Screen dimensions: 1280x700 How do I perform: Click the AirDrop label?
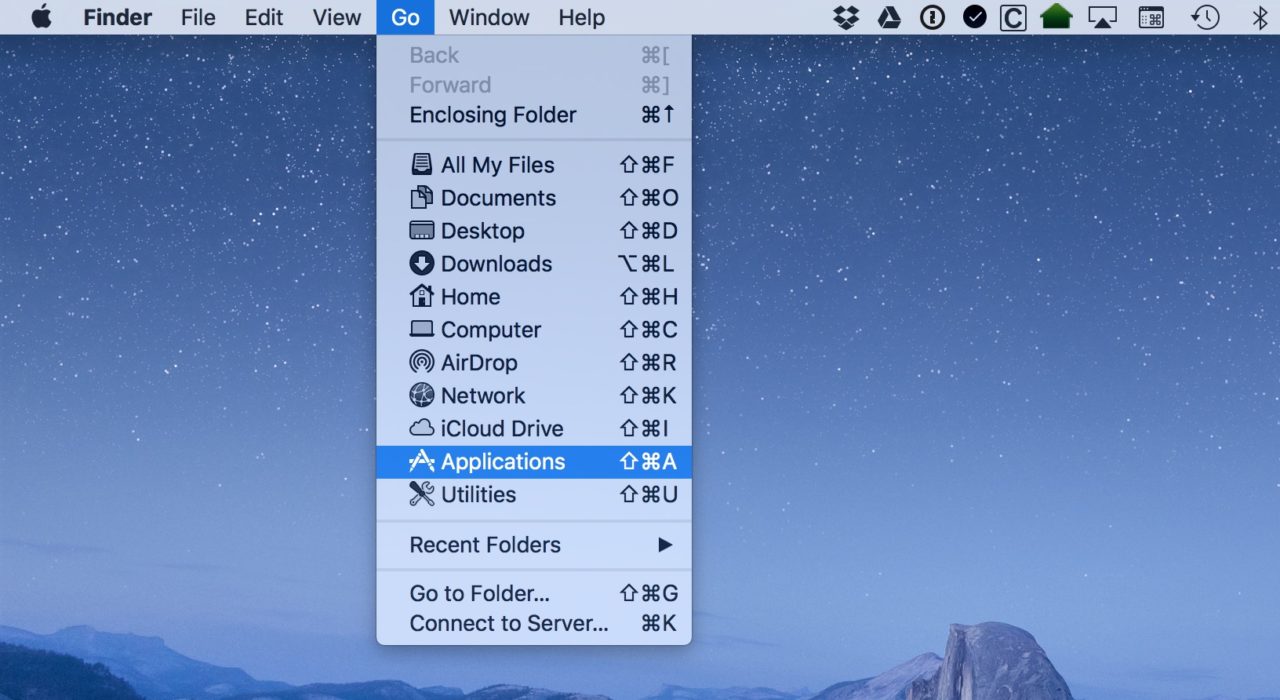(479, 363)
